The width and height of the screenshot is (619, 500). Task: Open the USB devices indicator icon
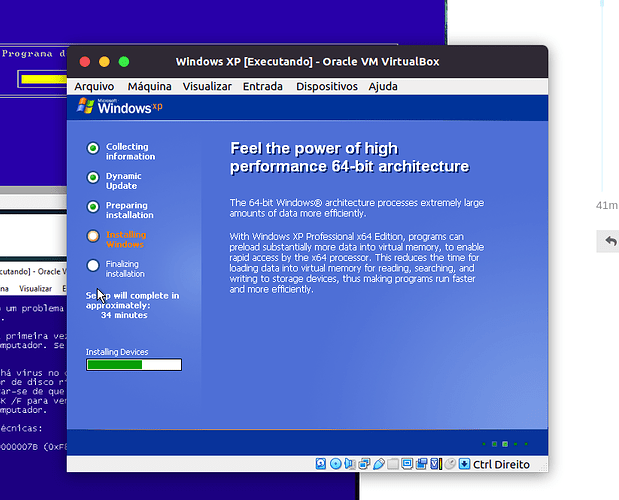click(x=378, y=464)
